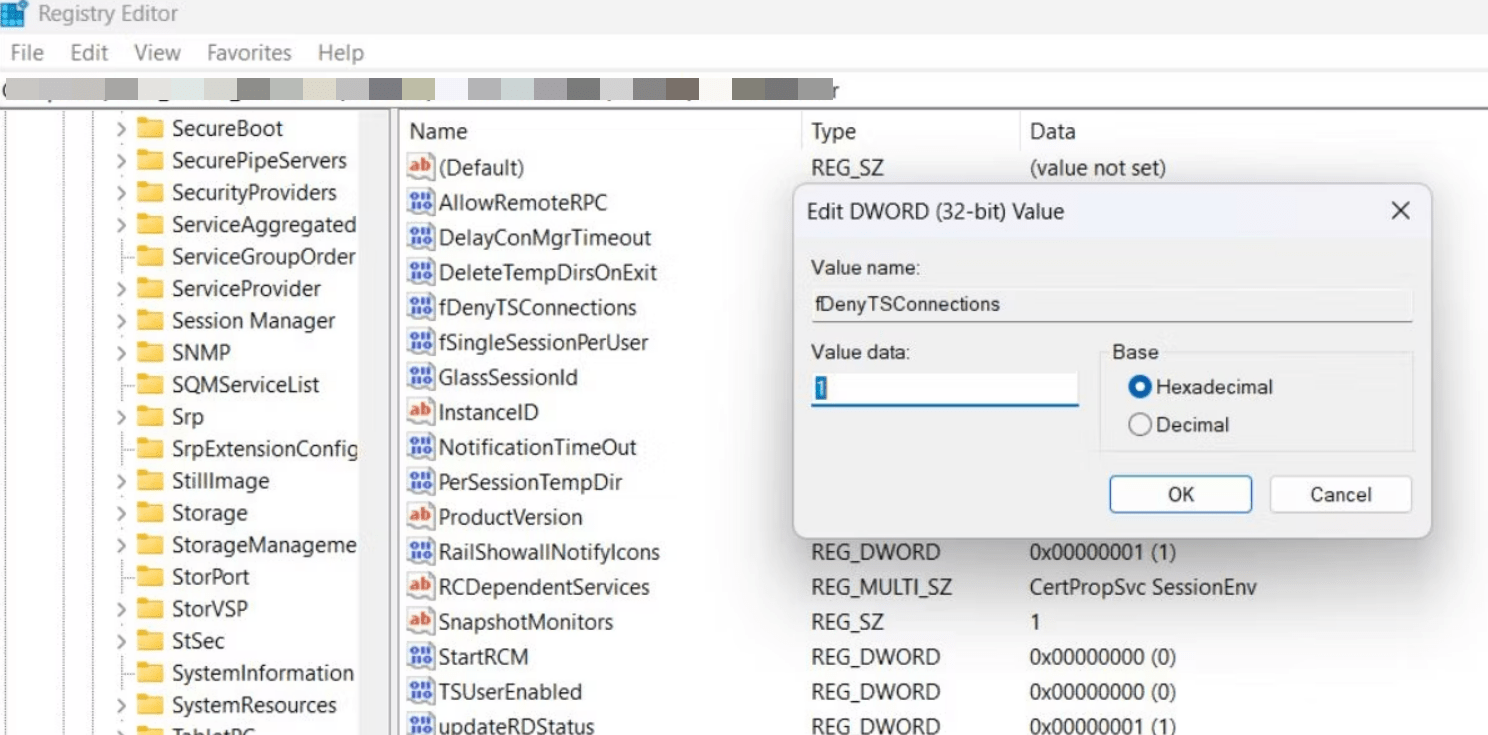Screen dimensions: 1488x735
Task: Expand the SecureBoot tree node
Action: (121, 129)
